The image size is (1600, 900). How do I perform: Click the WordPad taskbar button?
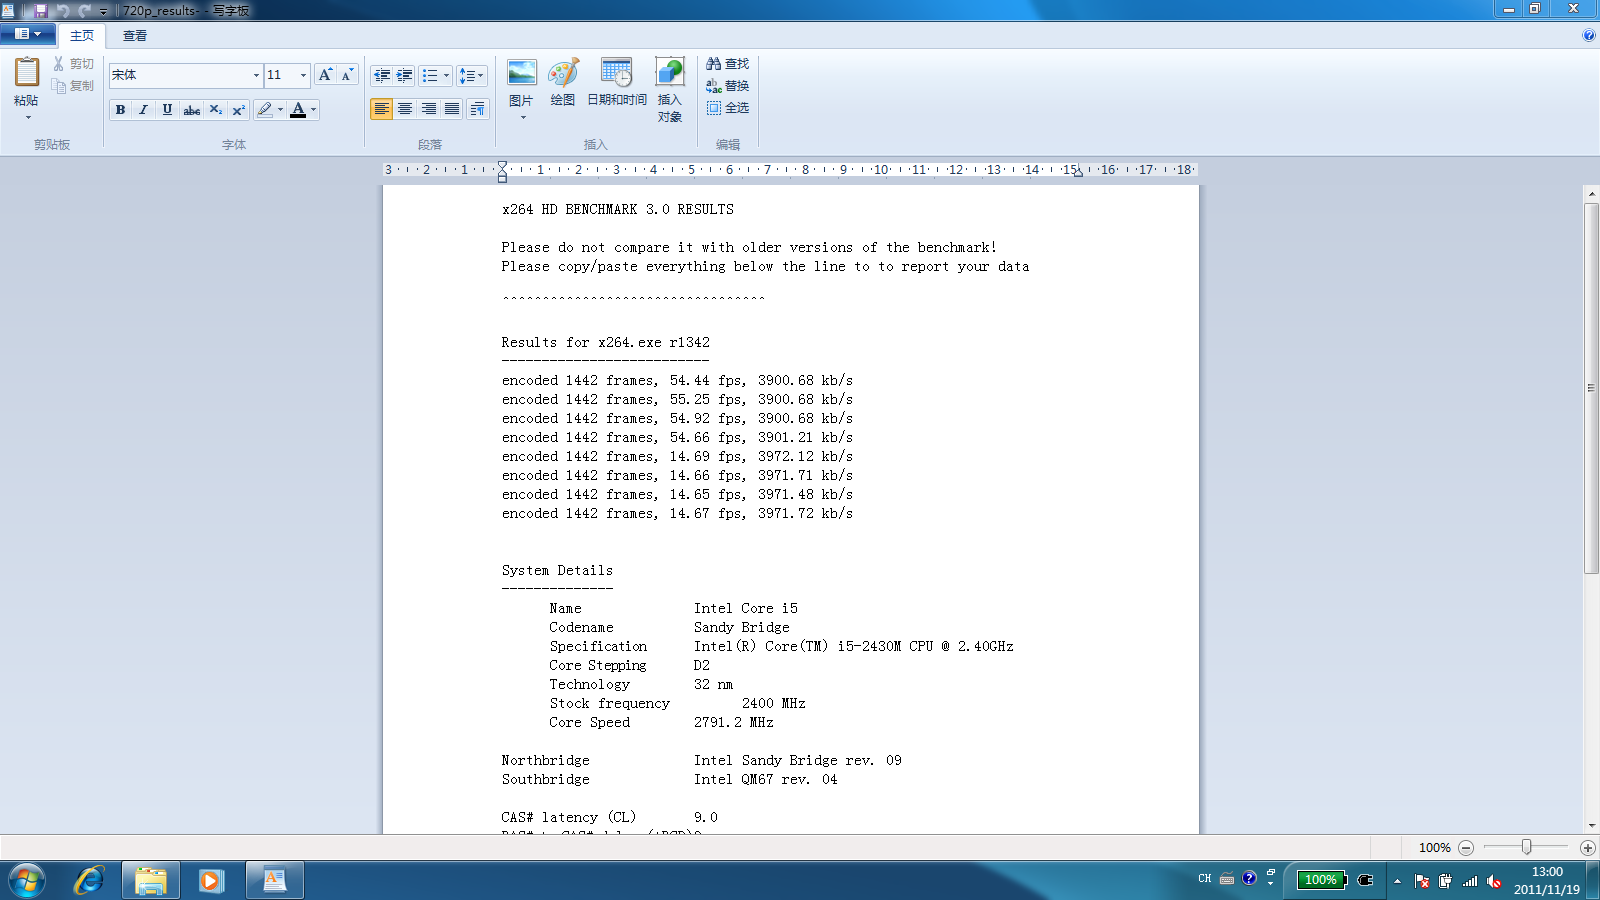[274, 880]
